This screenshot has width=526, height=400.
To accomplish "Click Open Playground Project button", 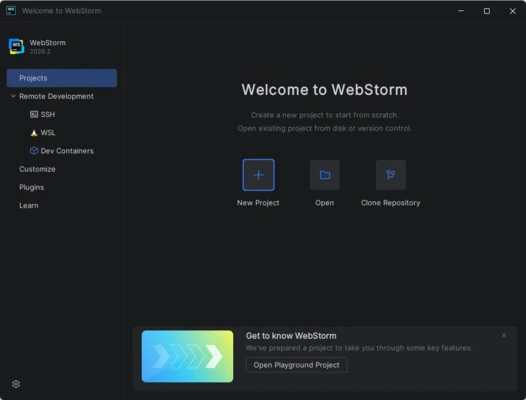I will pyautogui.click(x=297, y=365).
